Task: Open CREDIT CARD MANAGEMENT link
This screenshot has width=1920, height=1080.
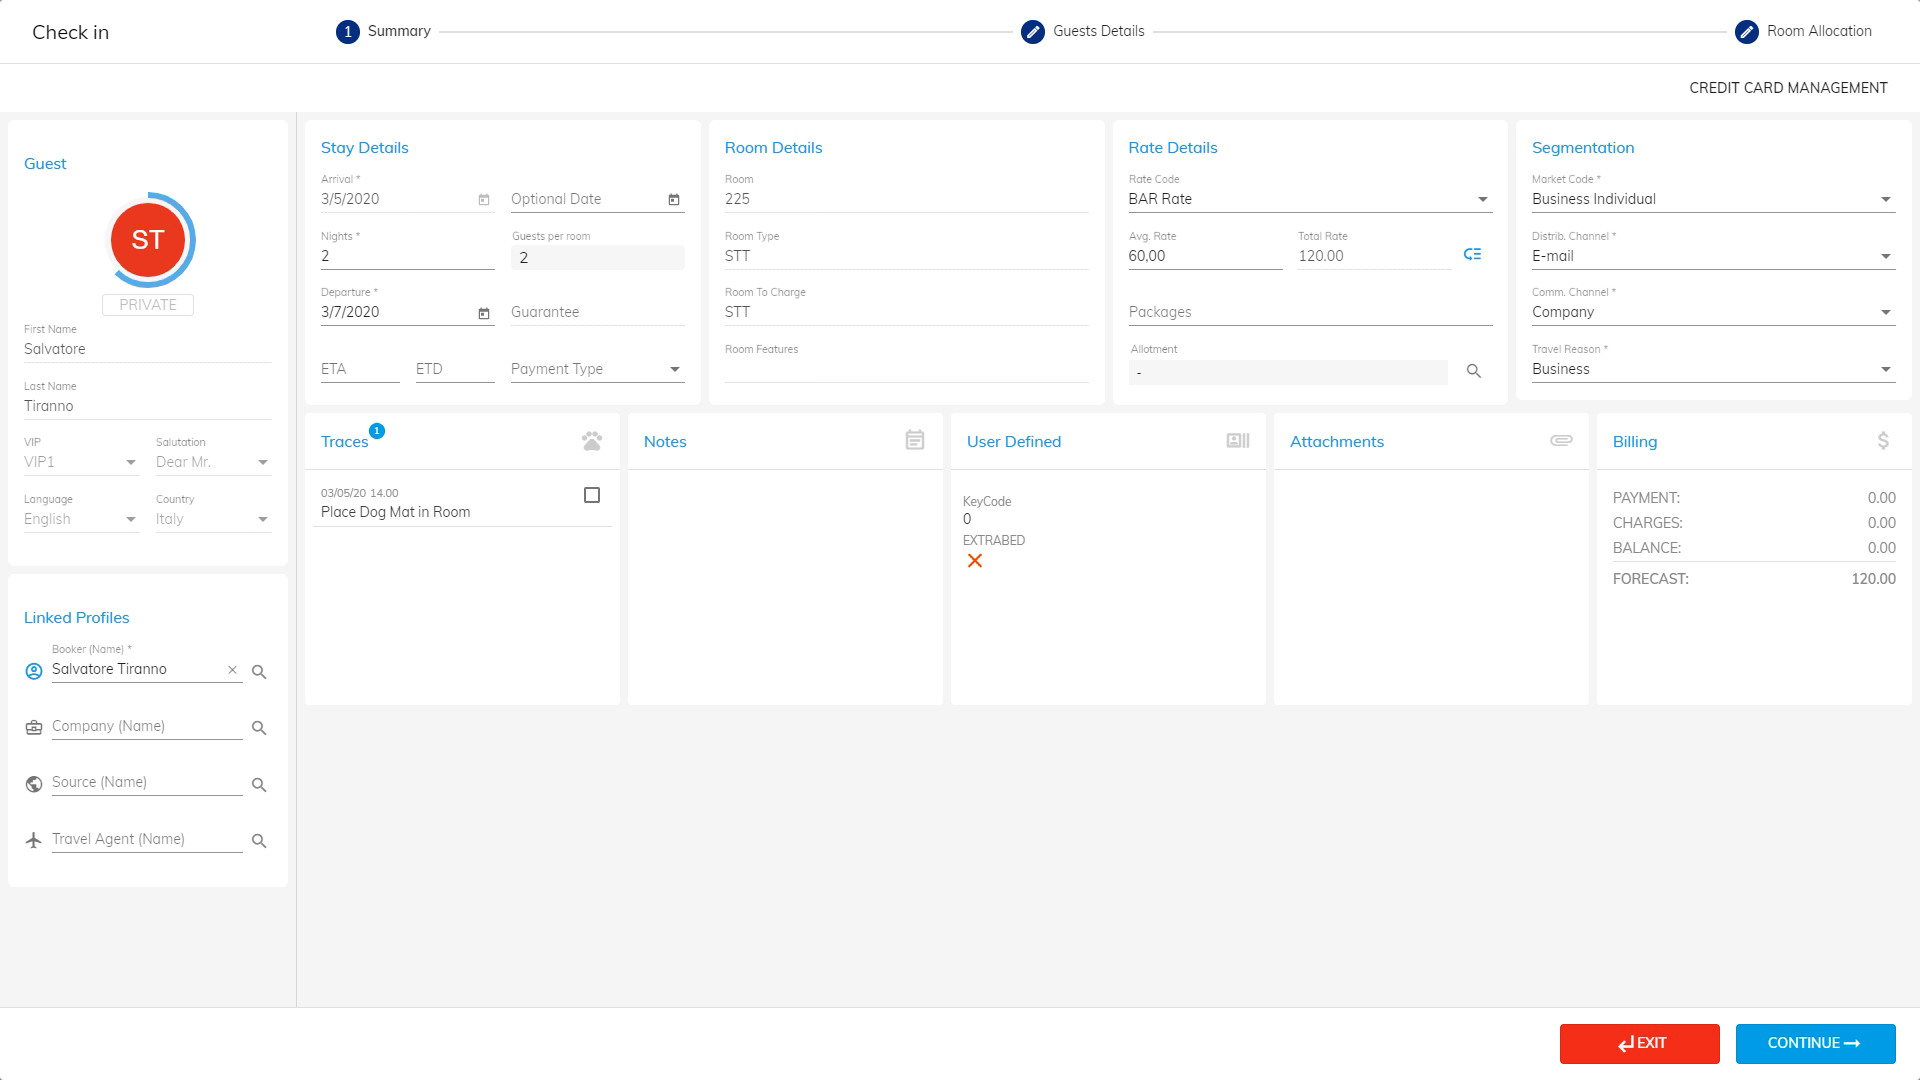Action: [1788, 88]
